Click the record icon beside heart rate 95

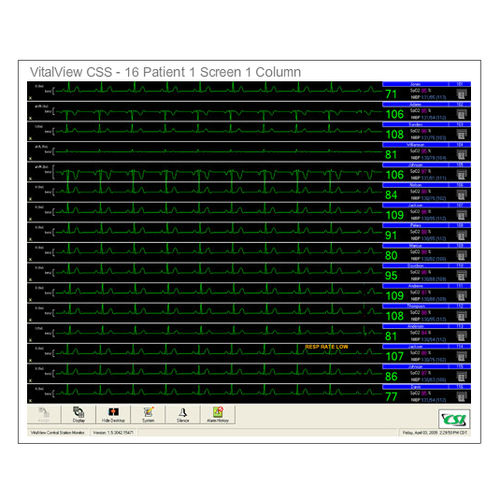[461, 276]
